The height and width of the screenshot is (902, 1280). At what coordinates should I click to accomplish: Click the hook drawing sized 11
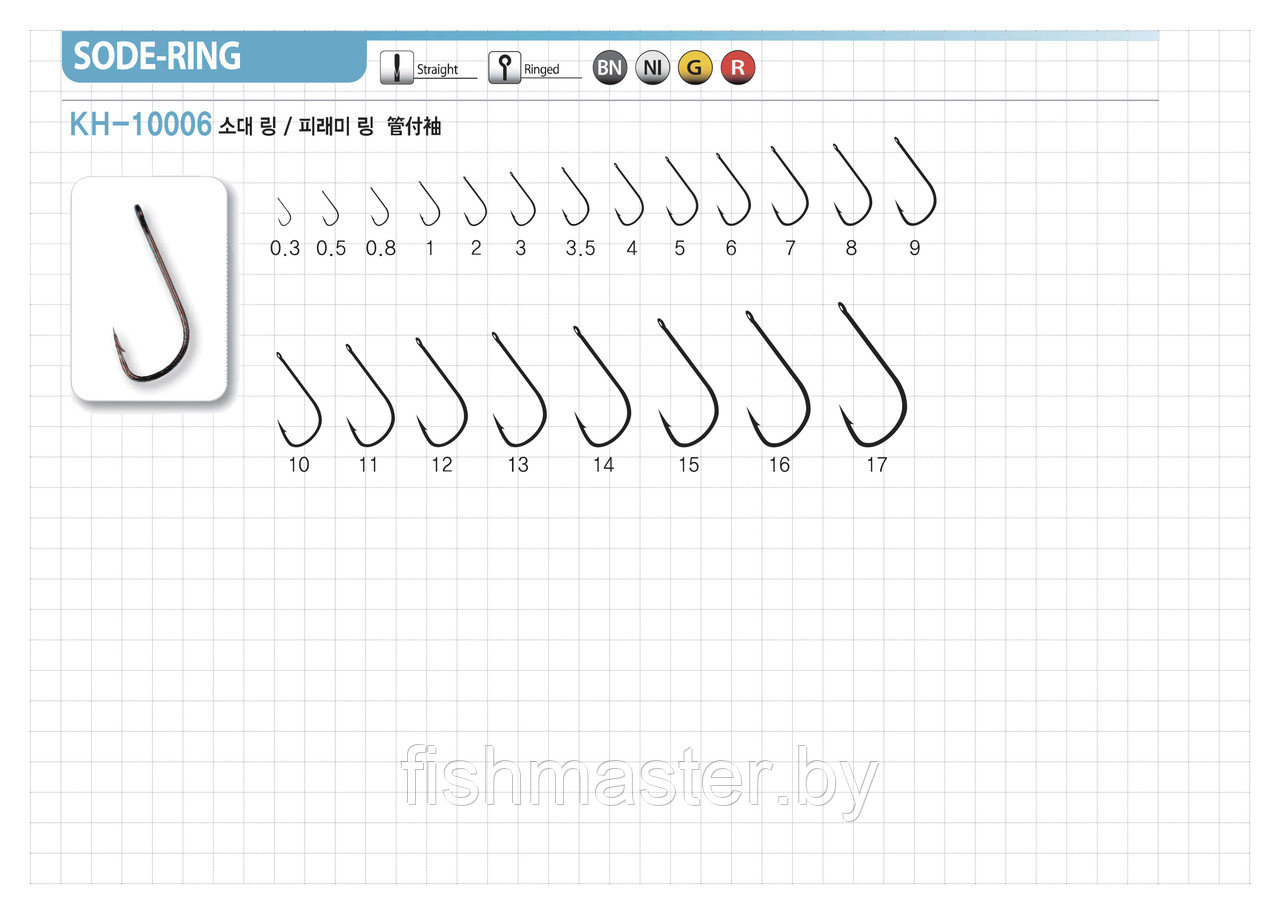[370, 395]
